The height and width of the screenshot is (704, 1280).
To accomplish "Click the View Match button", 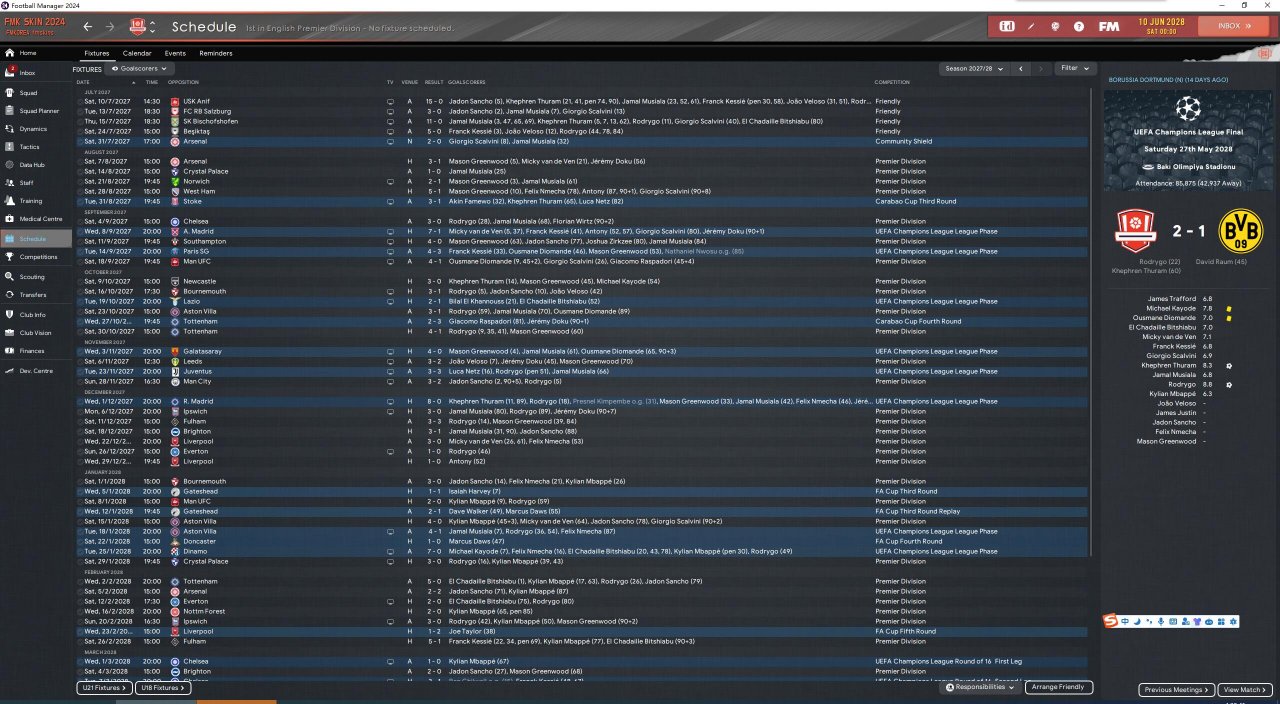I will pos(1245,690).
